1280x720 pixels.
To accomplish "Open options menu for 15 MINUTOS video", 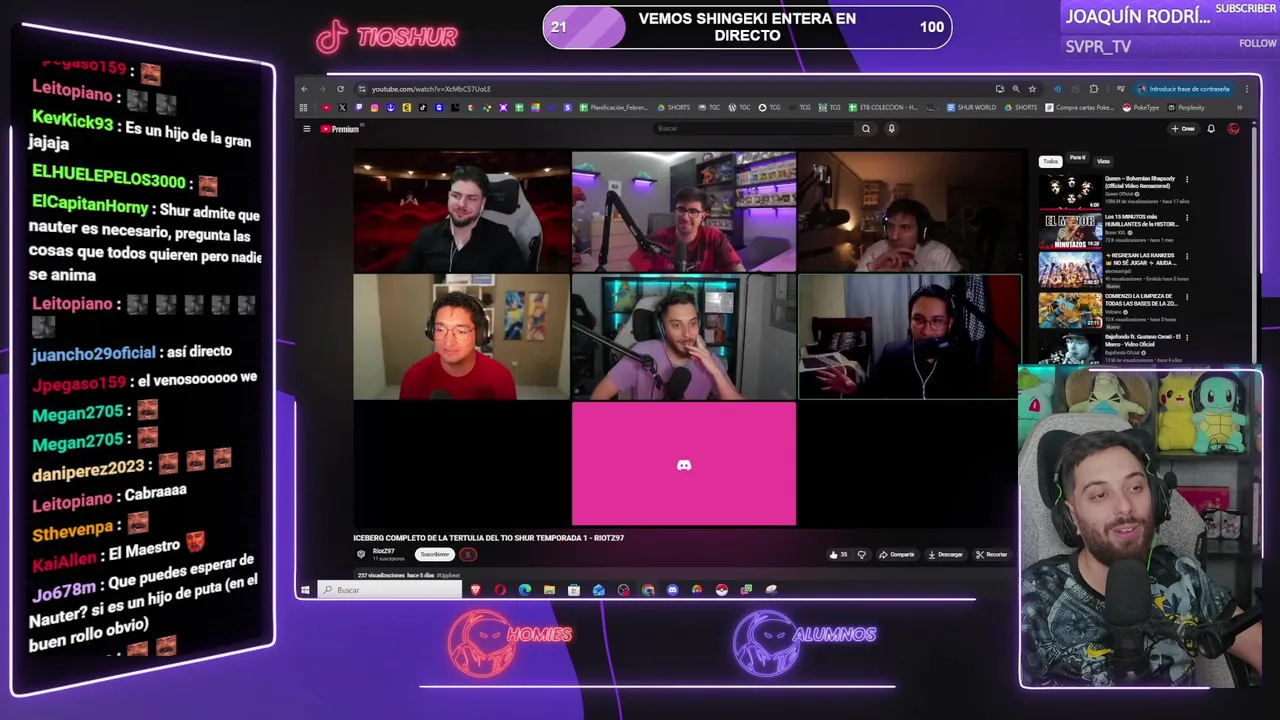I will pyautogui.click(x=1187, y=218).
